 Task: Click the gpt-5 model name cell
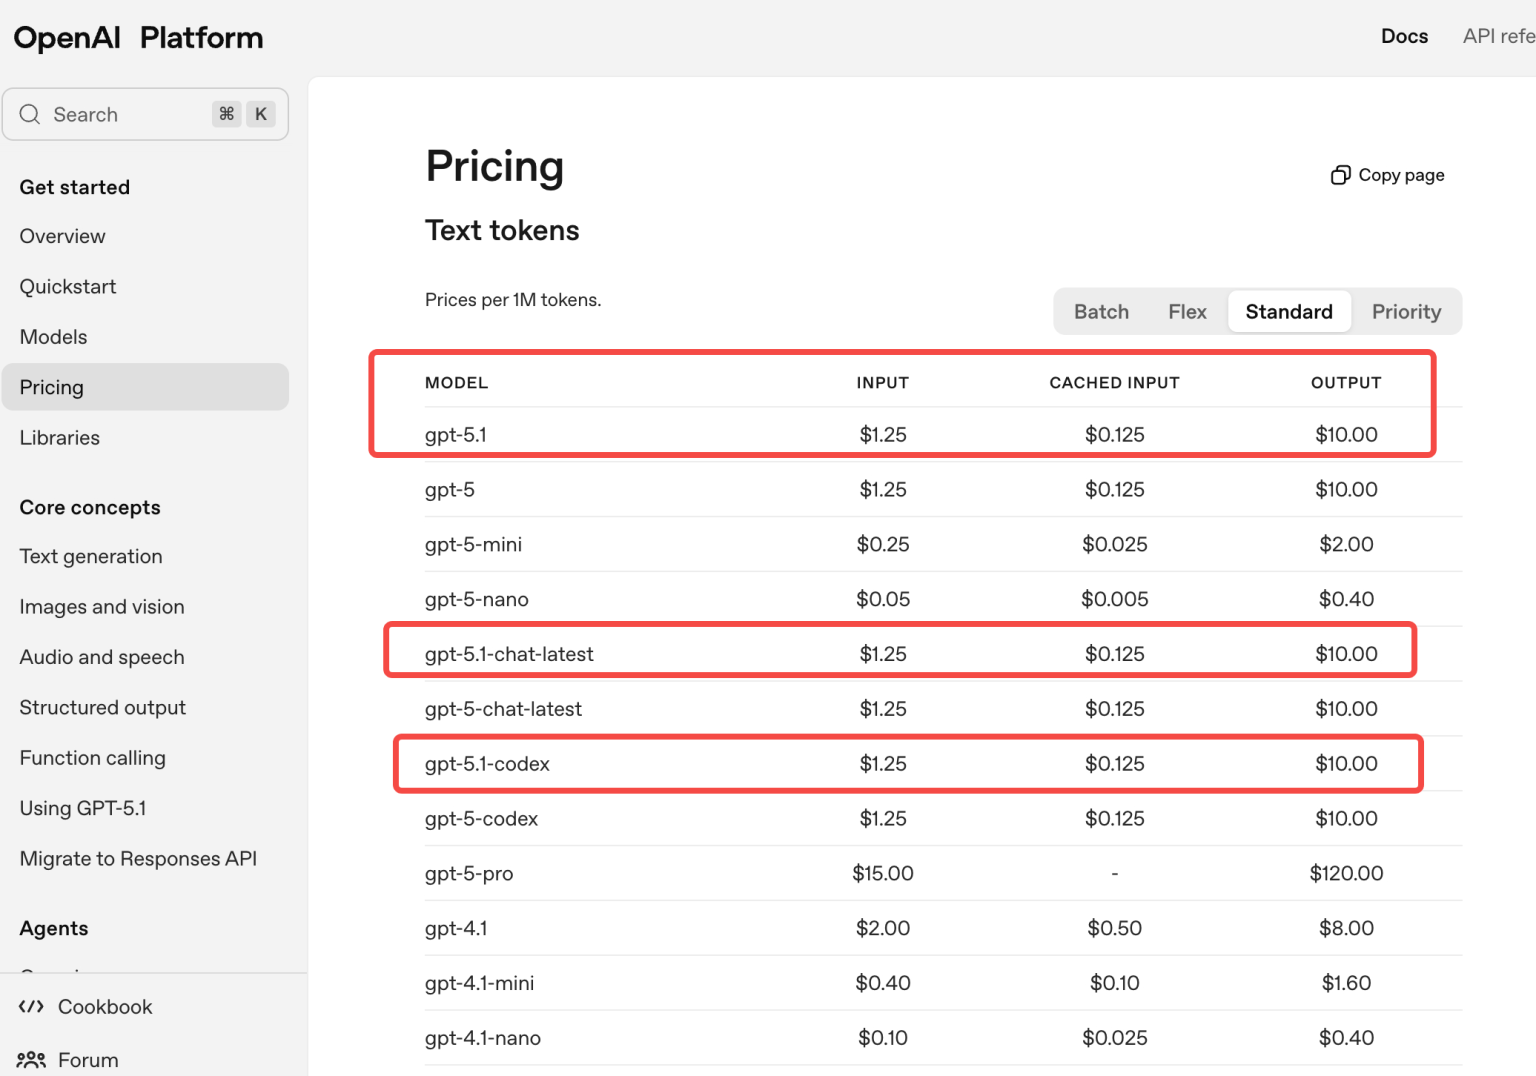pyautogui.click(x=450, y=489)
